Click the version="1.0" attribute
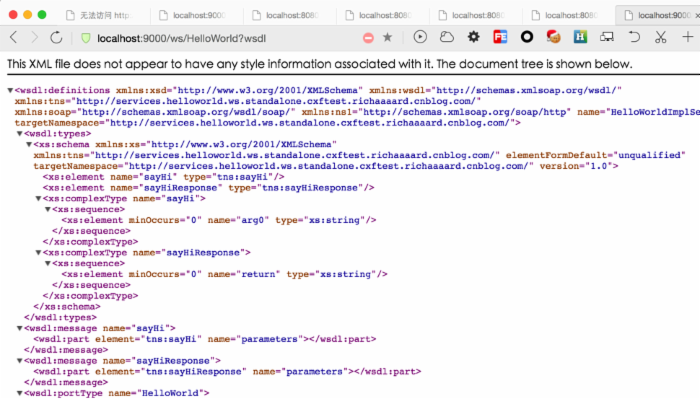Screen dimensions: 700x399 (576, 166)
